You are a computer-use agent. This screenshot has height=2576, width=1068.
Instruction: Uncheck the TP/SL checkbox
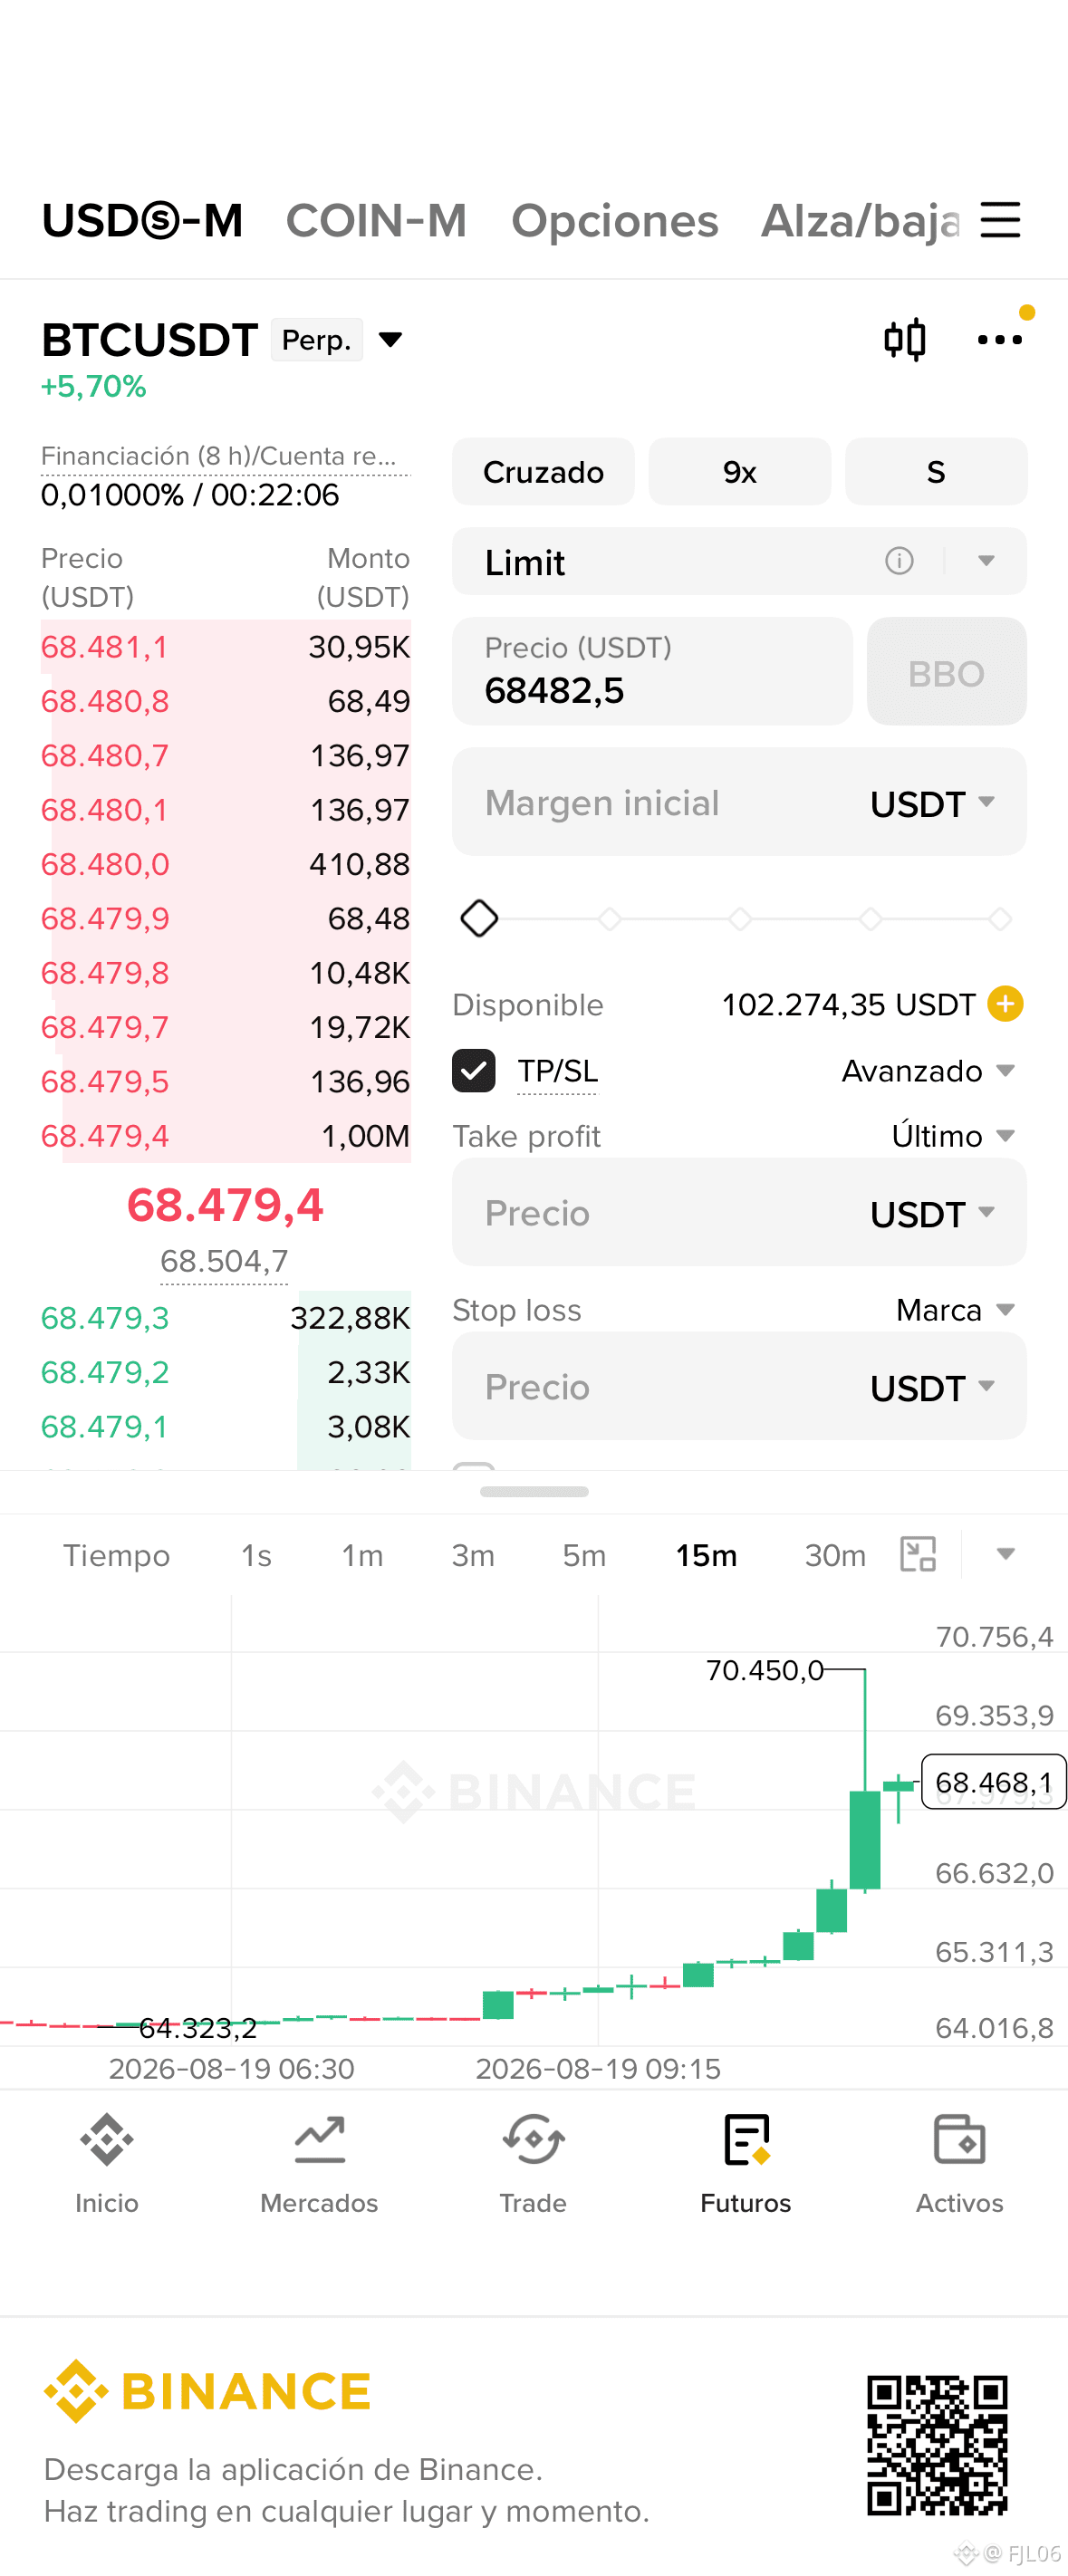(x=474, y=1071)
